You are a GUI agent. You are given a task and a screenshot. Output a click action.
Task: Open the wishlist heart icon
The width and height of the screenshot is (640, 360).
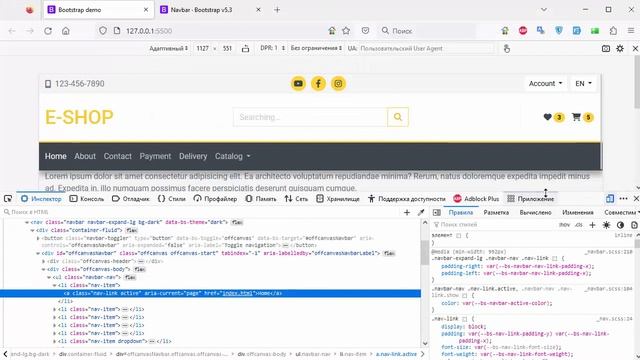[x=548, y=117]
